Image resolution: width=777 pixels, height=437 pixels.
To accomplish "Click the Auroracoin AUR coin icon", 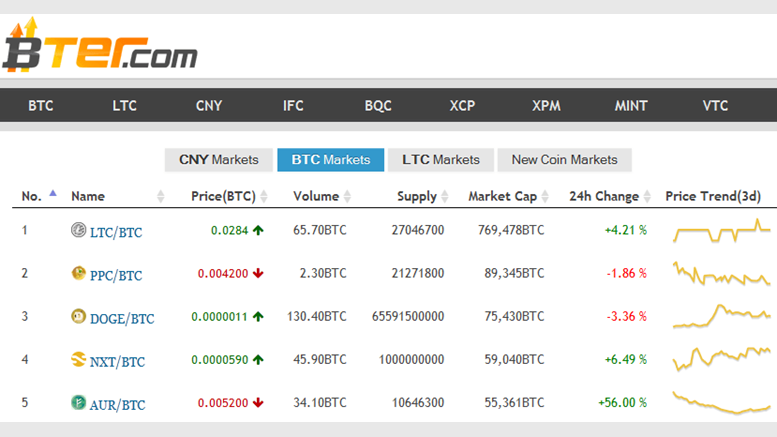I will coord(78,402).
